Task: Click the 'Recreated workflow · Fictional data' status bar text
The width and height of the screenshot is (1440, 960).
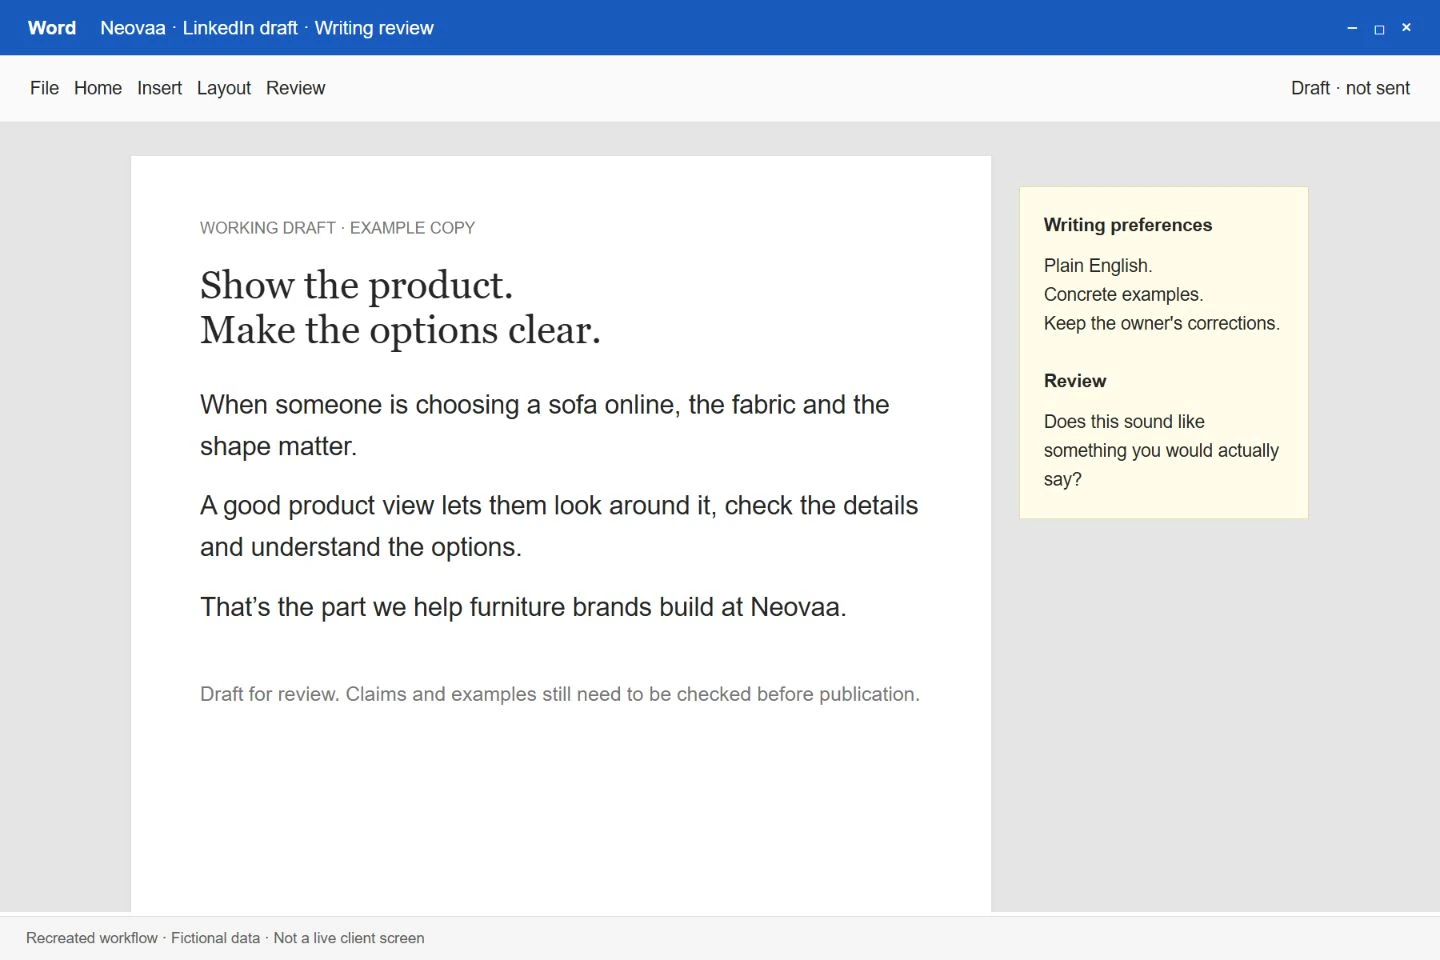Action: pos(225,938)
